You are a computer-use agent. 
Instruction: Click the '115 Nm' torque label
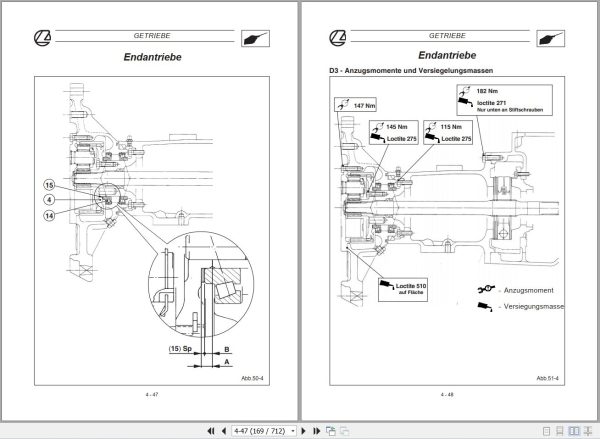click(x=451, y=127)
